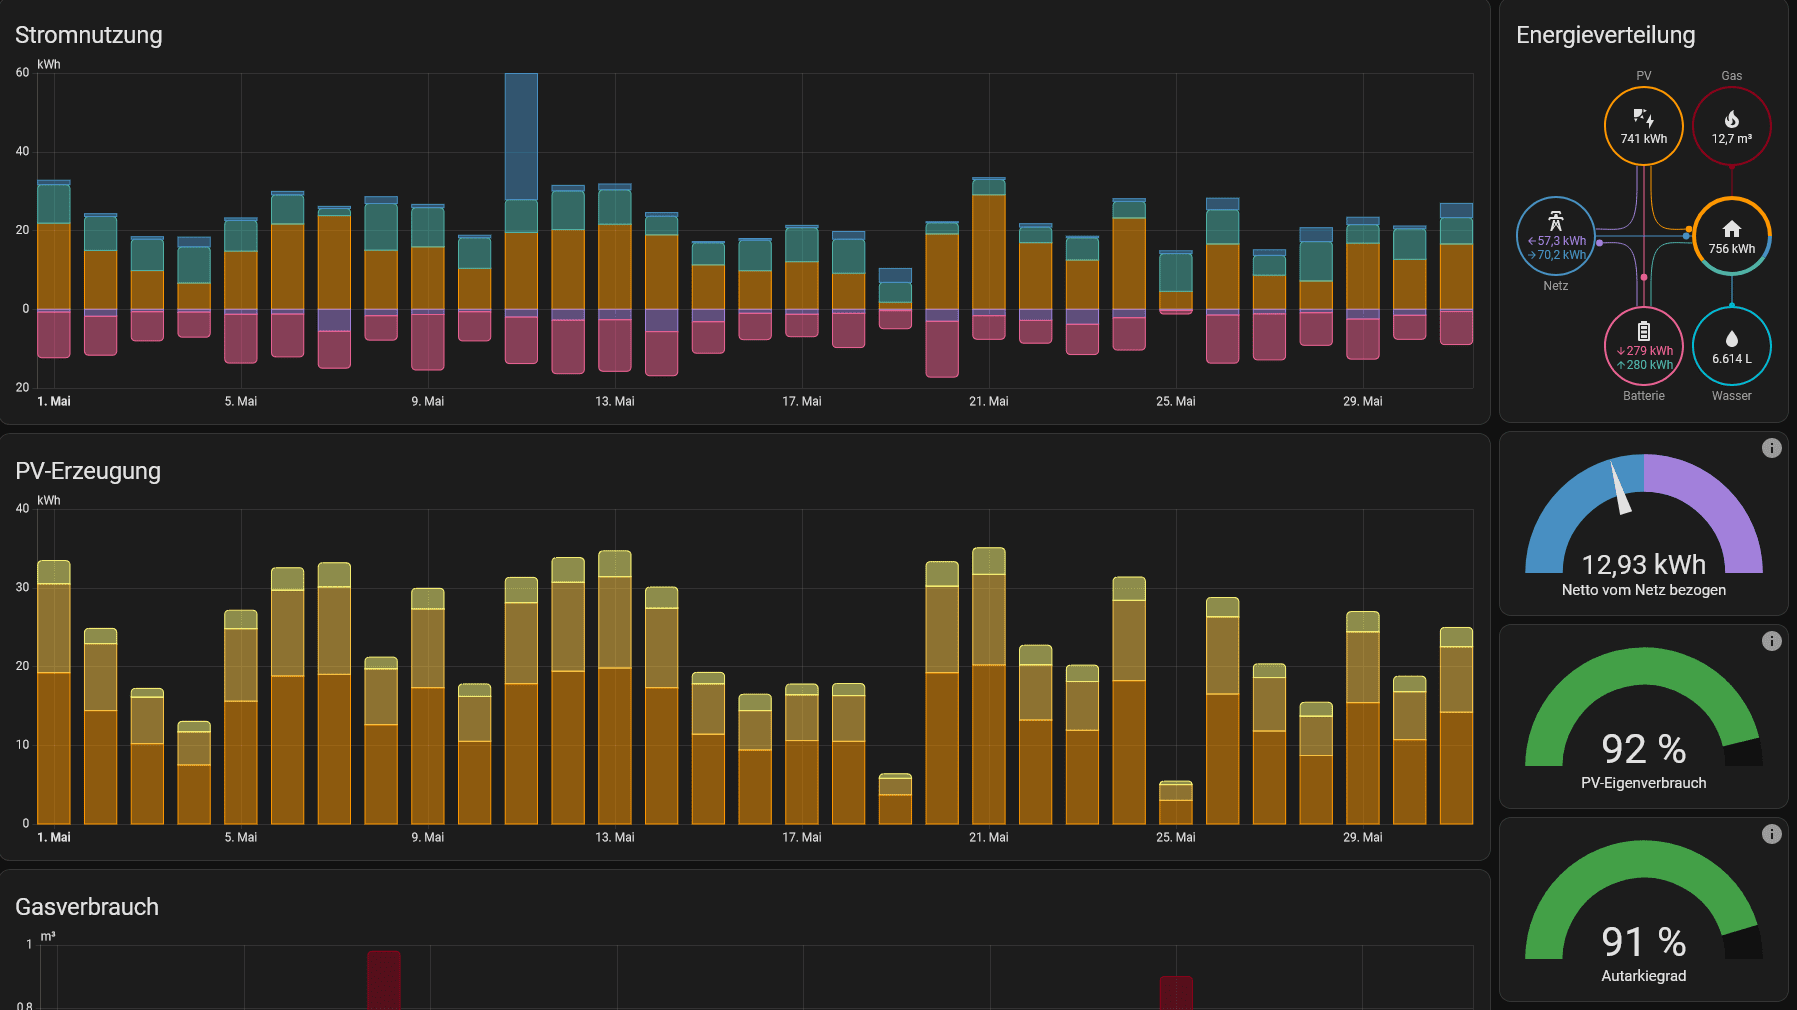Click the PV label above the solar circle
The height and width of the screenshot is (1010, 1797).
pos(1644,76)
